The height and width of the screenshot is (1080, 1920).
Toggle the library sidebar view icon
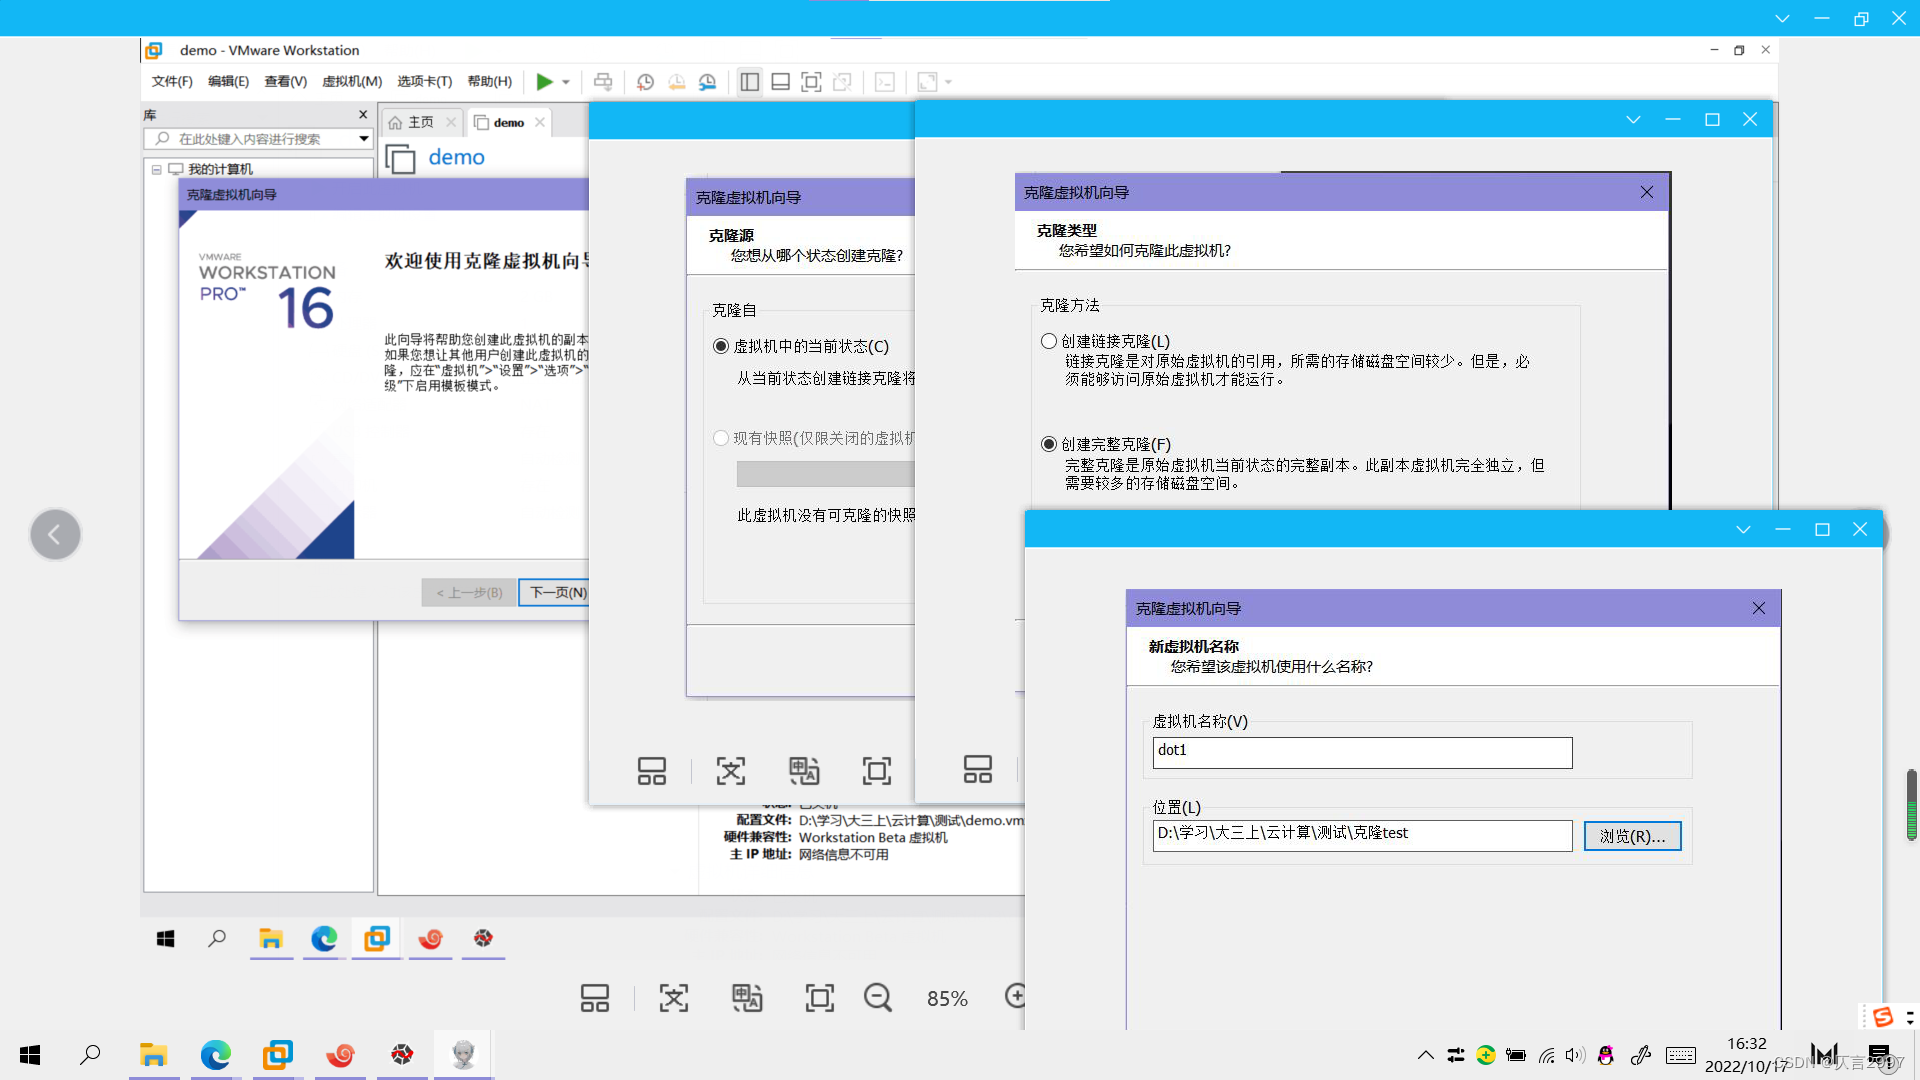click(750, 82)
